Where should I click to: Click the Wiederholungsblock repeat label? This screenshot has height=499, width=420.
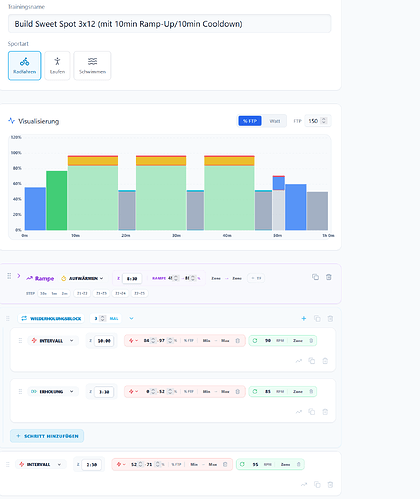pos(52,318)
